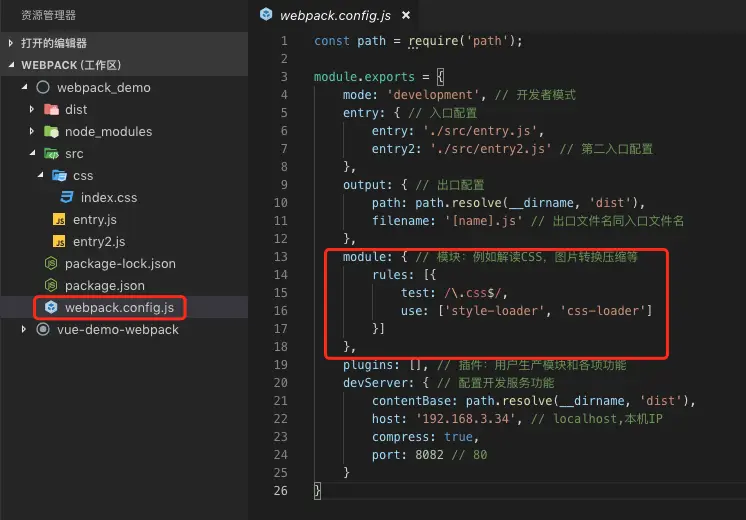This screenshot has height=520, width=746.
Task: Click the node icon beside package-lock.json
Action: [51, 263]
